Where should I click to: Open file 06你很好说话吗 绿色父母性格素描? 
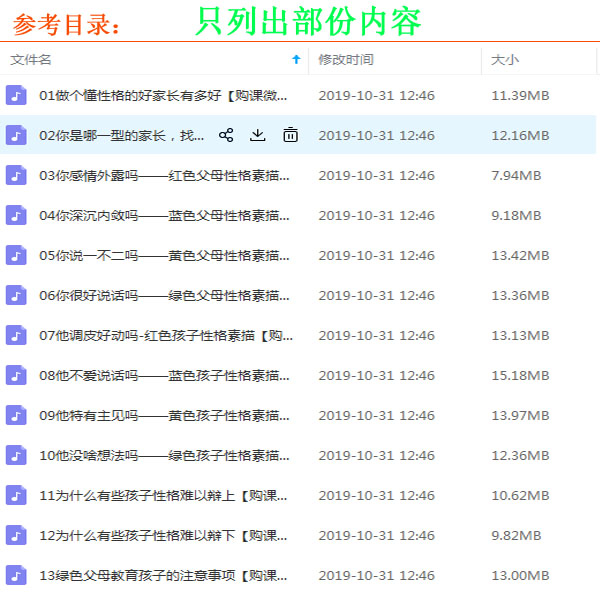coord(165,295)
